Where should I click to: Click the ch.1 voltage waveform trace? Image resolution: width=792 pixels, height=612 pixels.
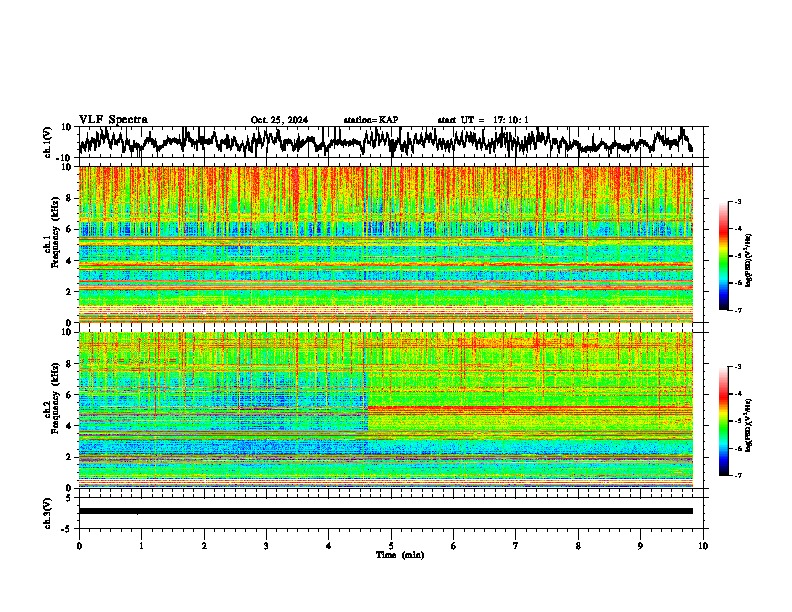(x=385, y=142)
